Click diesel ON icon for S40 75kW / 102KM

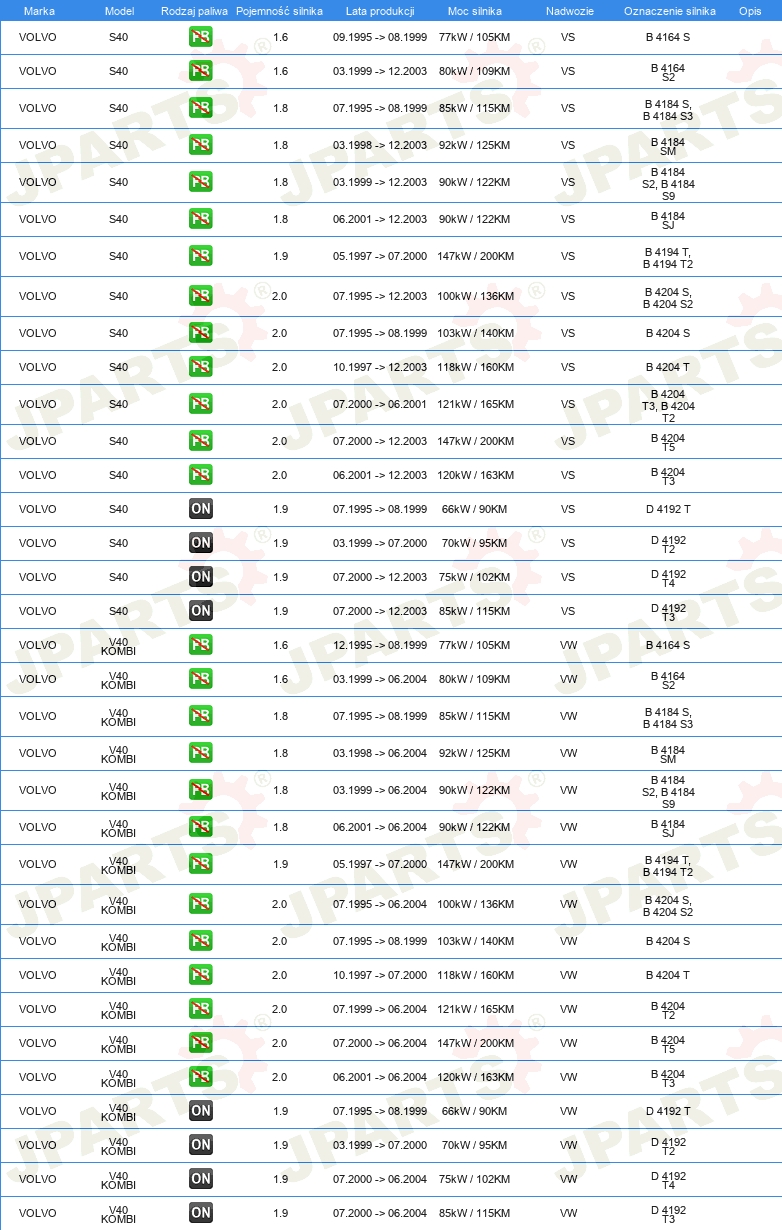(x=200, y=577)
